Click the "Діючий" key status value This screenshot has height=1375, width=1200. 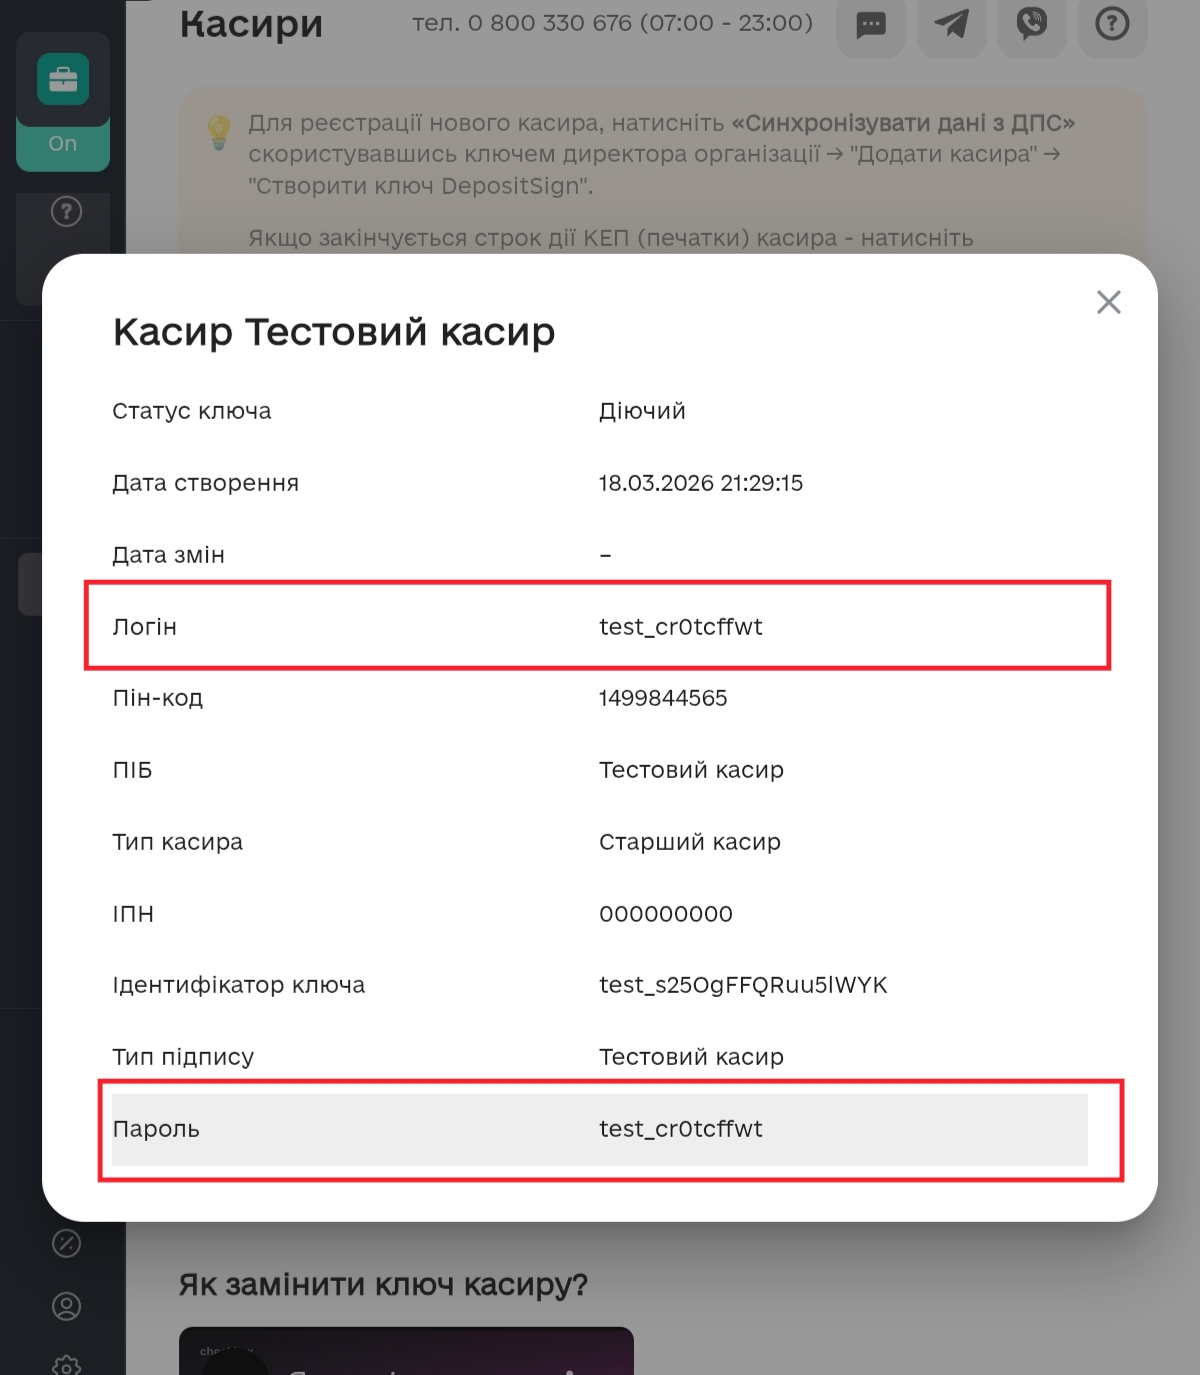coord(642,411)
